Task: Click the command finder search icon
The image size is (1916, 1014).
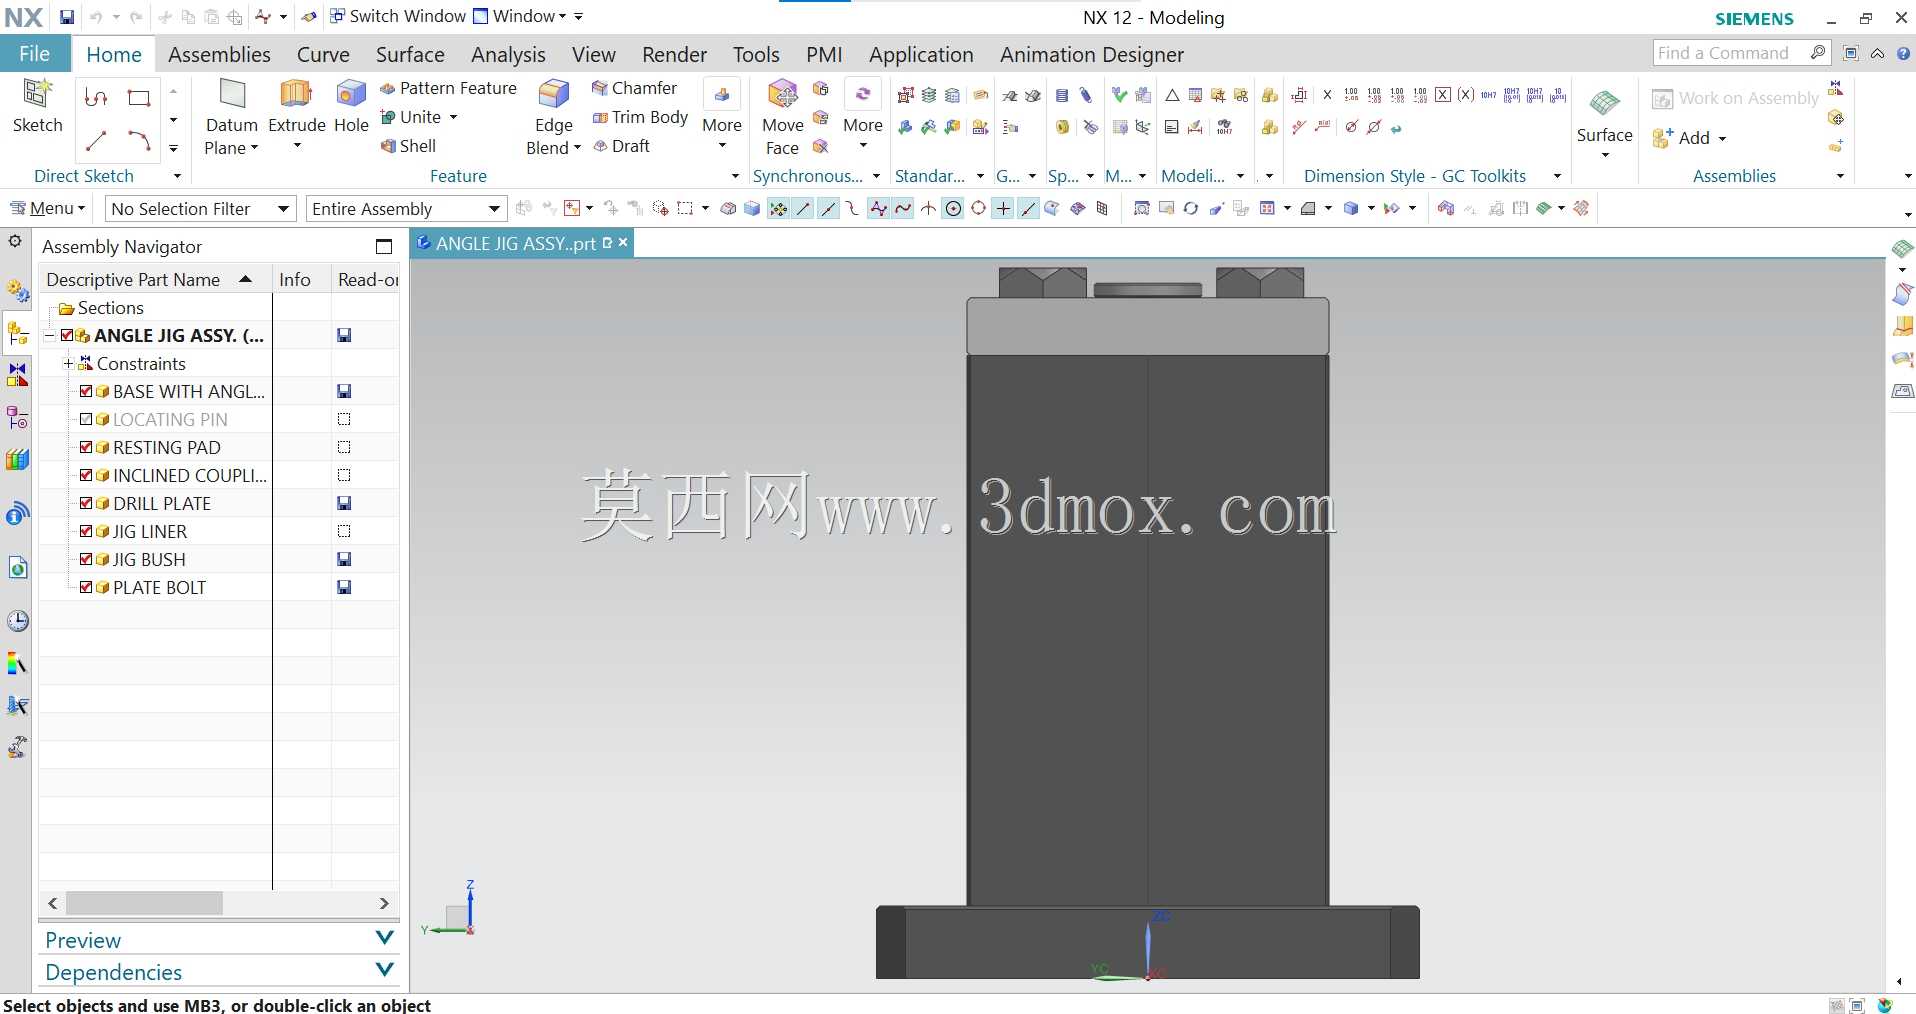Action: [x=1818, y=53]
